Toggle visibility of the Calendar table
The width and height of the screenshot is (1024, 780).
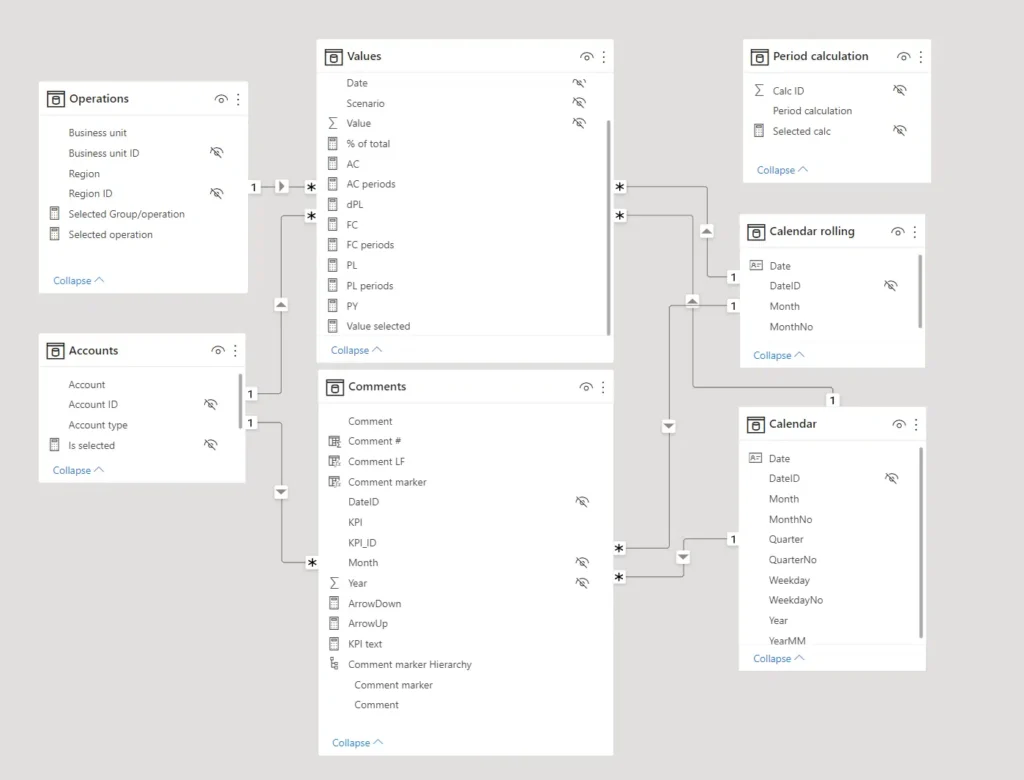[x=899, y=425]
